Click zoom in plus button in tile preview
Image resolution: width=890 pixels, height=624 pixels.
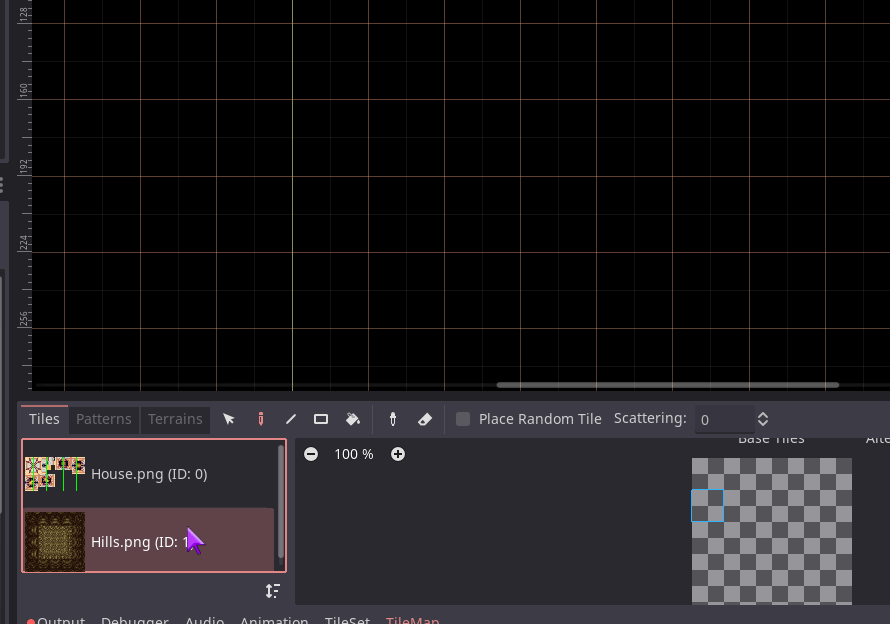point(398,454)
